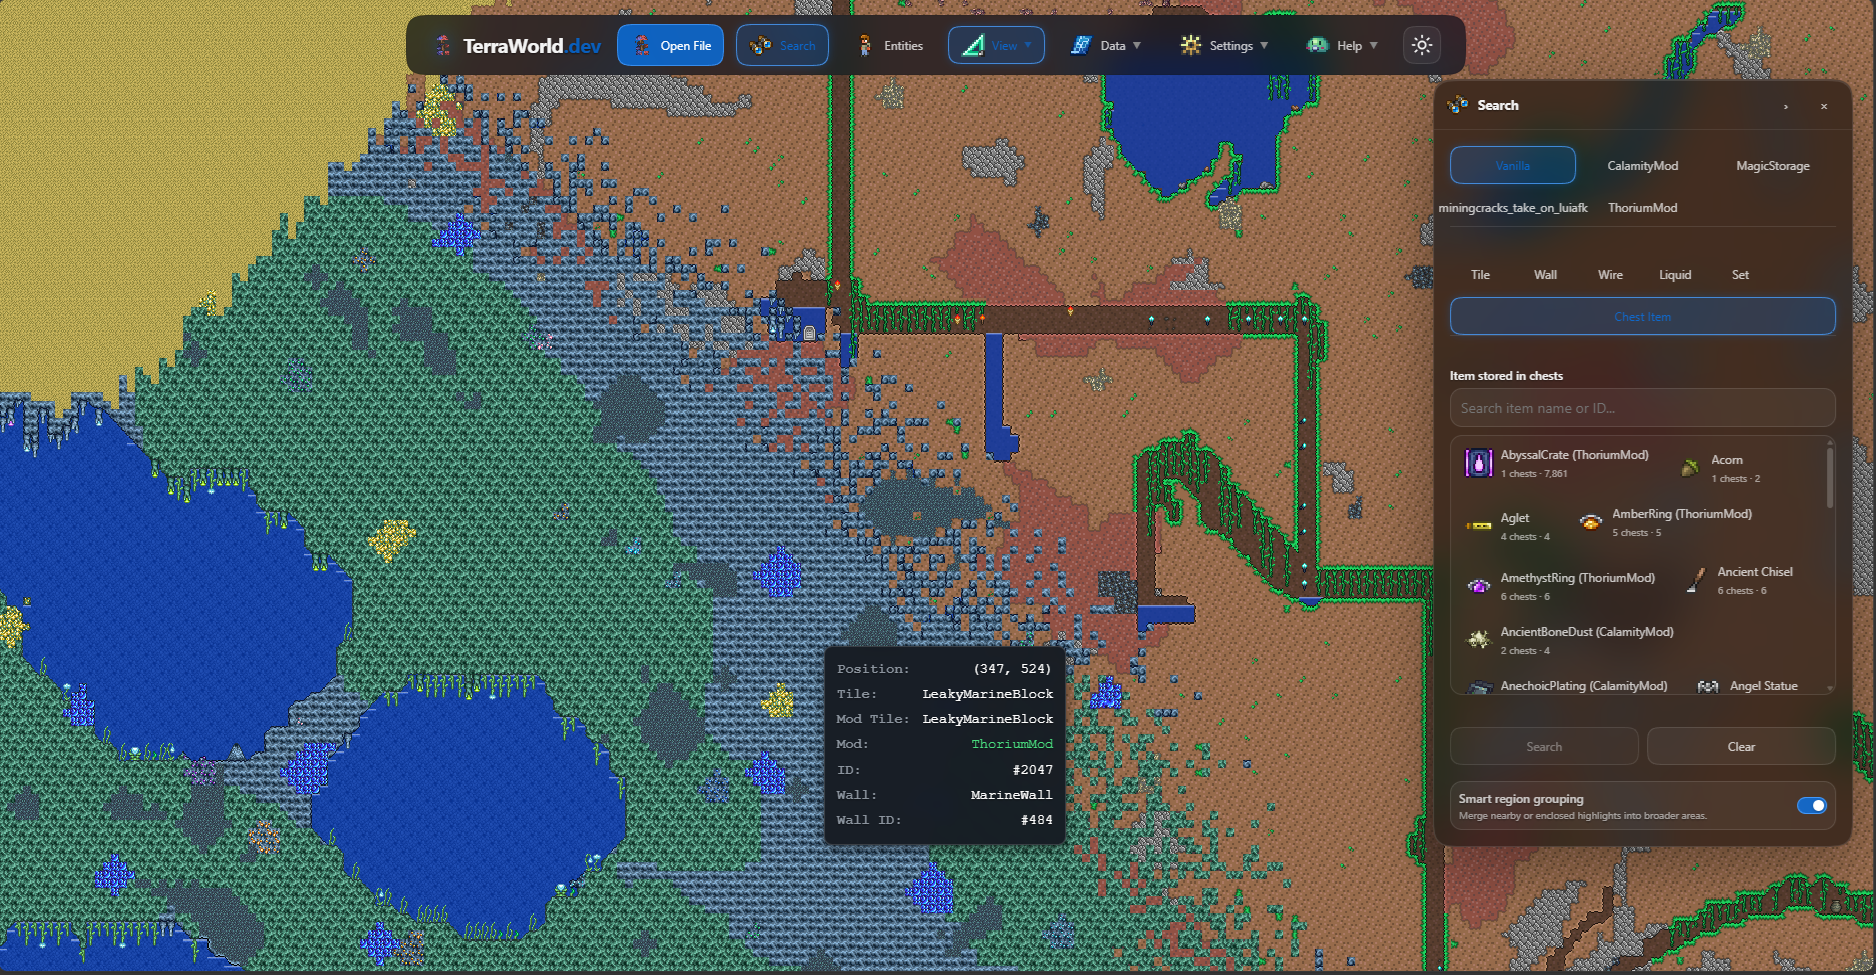Screen dimensions: 1876x975
Task: Click the Search button in the panel
Action: (1544, 746)
